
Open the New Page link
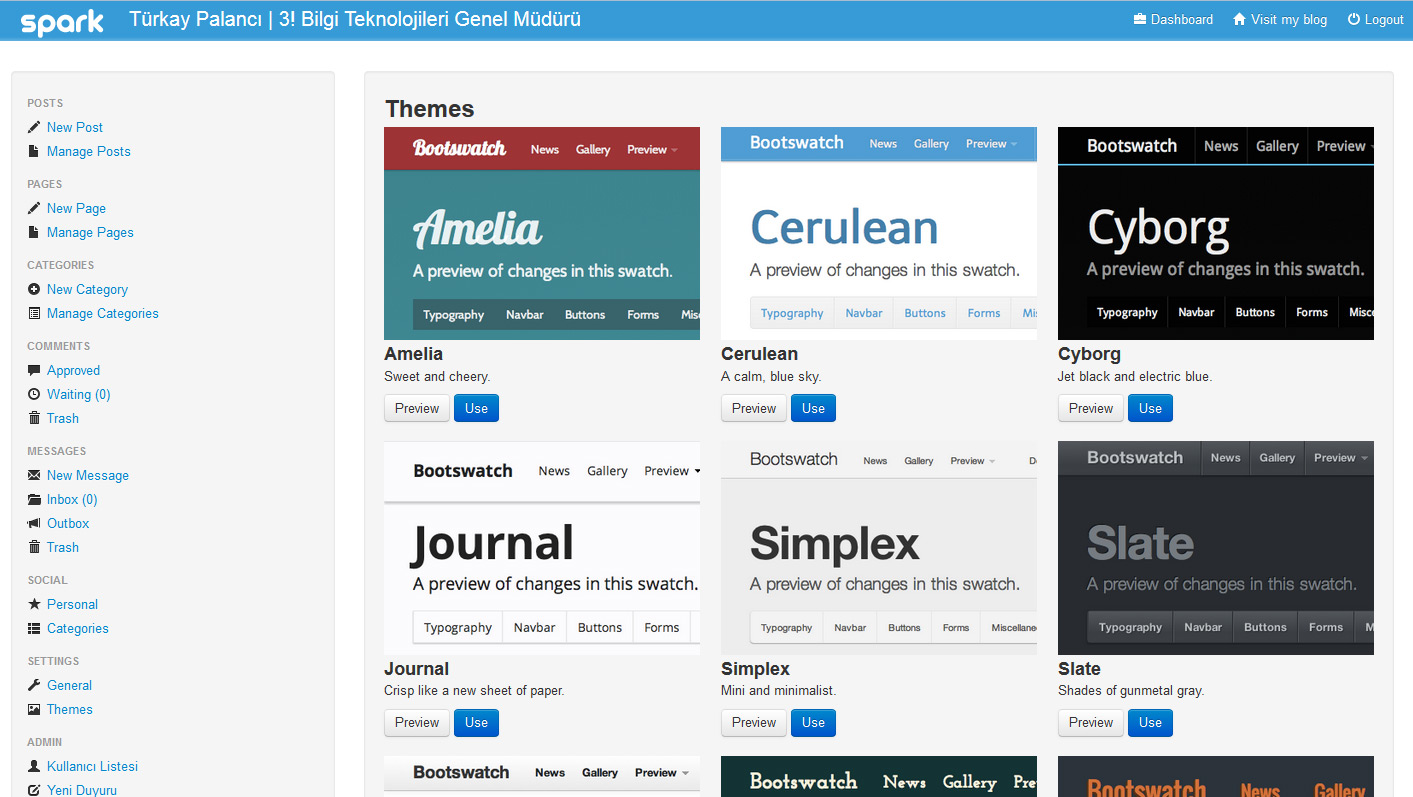point(76,208)
